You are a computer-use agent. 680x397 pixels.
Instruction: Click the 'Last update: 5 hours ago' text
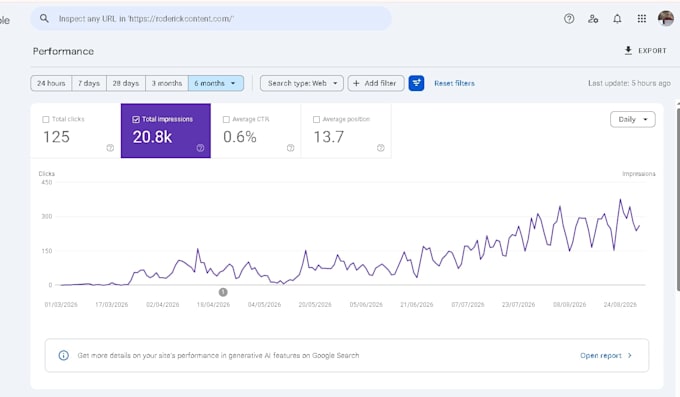[629, 83]
